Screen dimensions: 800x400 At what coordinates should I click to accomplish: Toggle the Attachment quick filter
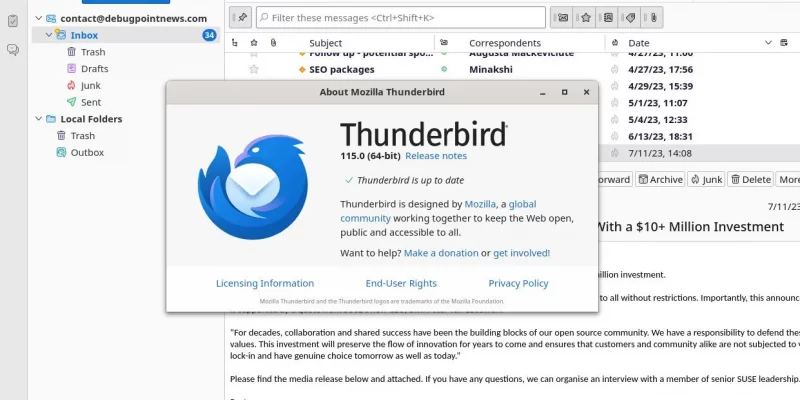pos(653,18)
